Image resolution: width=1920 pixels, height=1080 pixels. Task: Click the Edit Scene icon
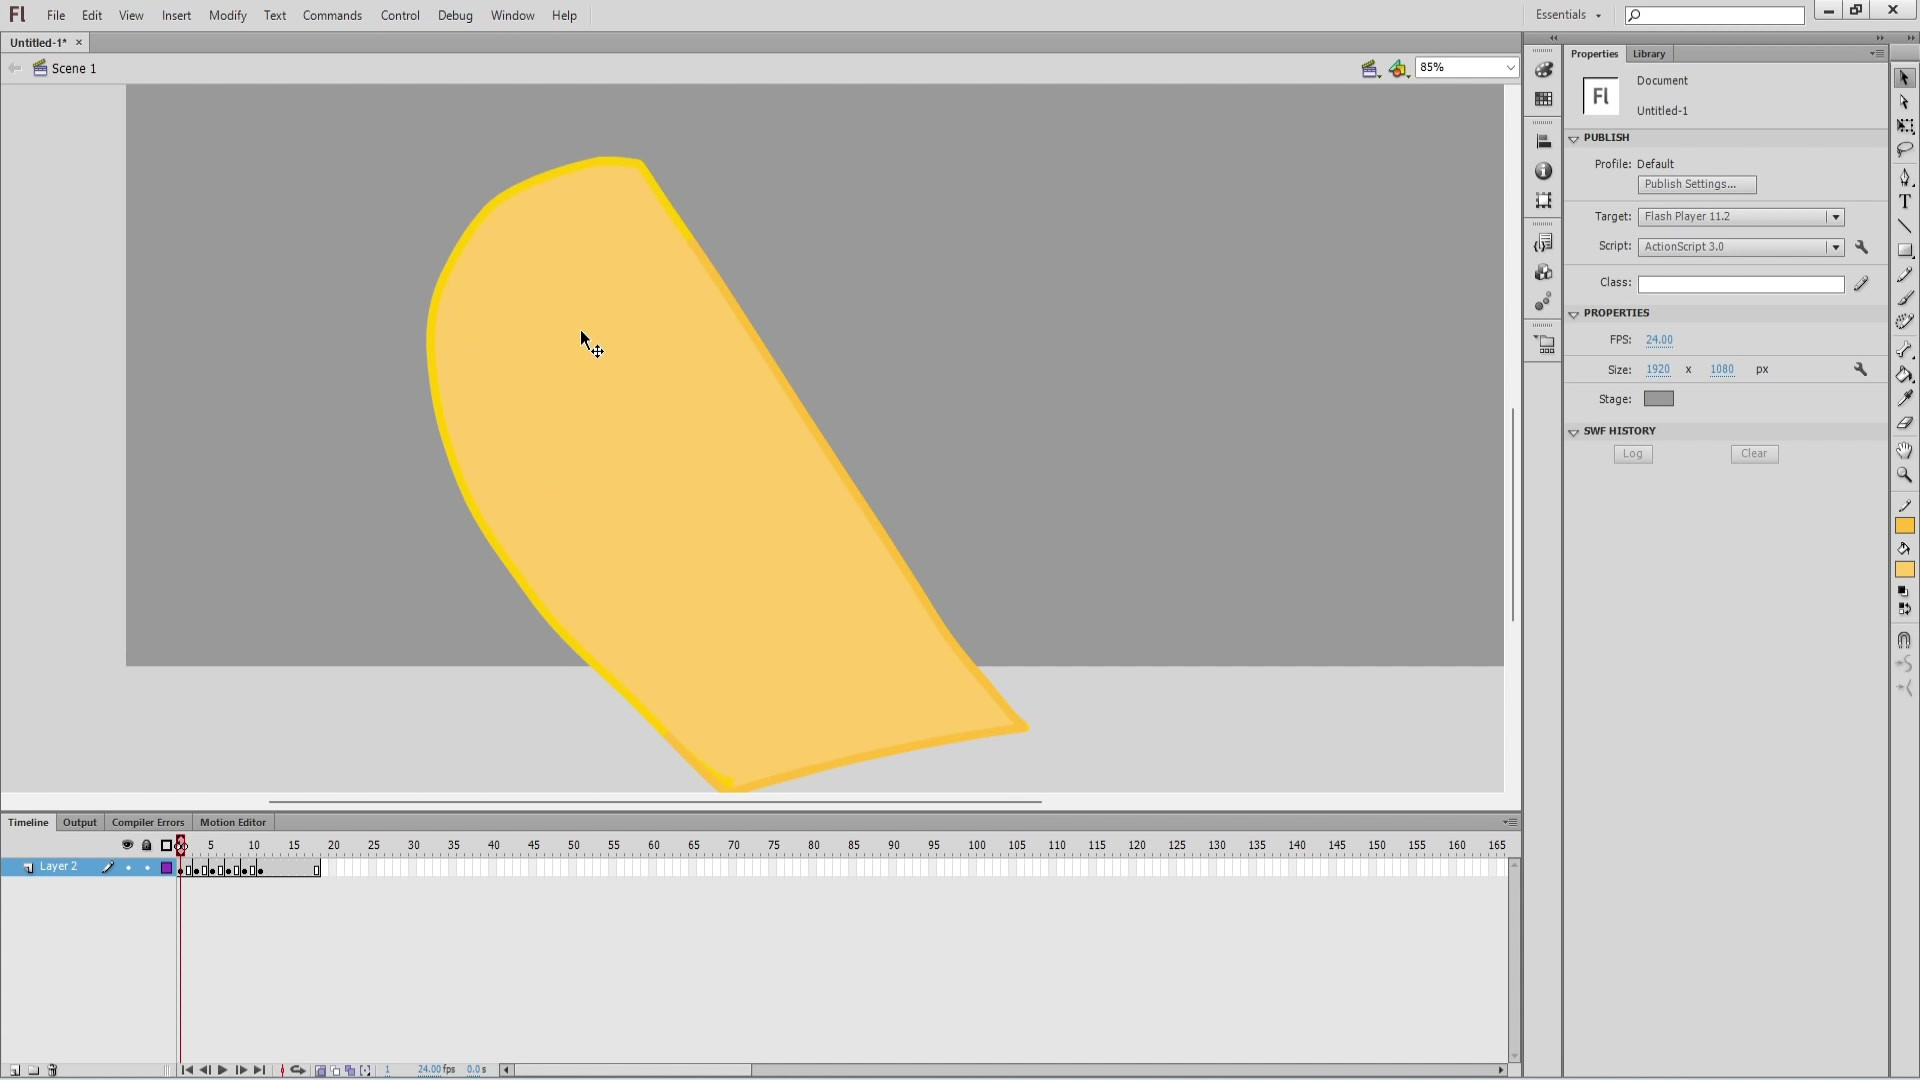(x=1370, y=68)
